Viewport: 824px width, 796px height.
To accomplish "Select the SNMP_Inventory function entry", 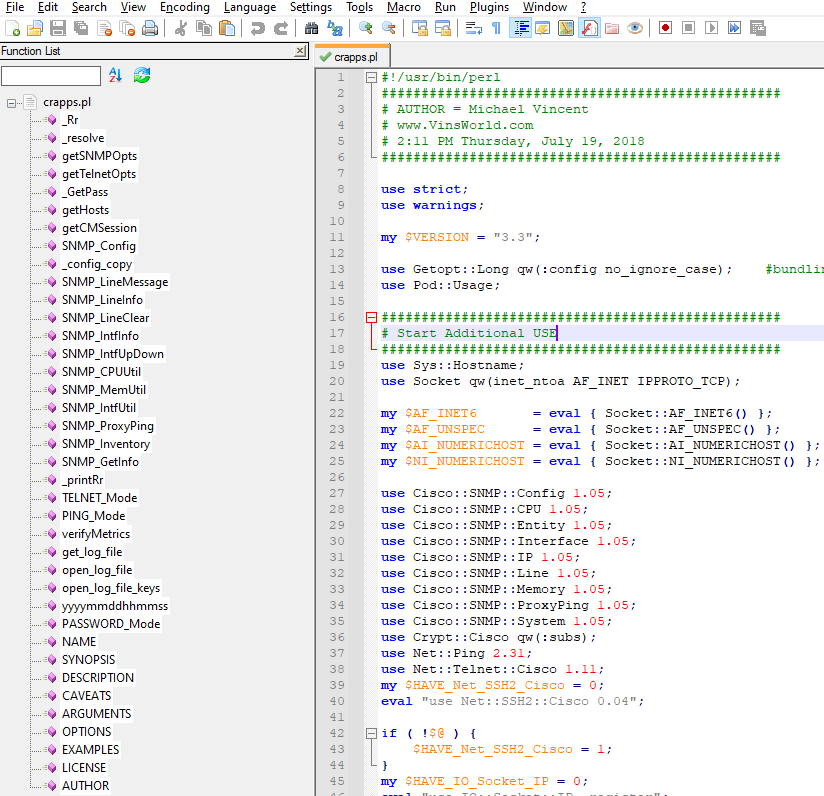I will tap(106, 444).
